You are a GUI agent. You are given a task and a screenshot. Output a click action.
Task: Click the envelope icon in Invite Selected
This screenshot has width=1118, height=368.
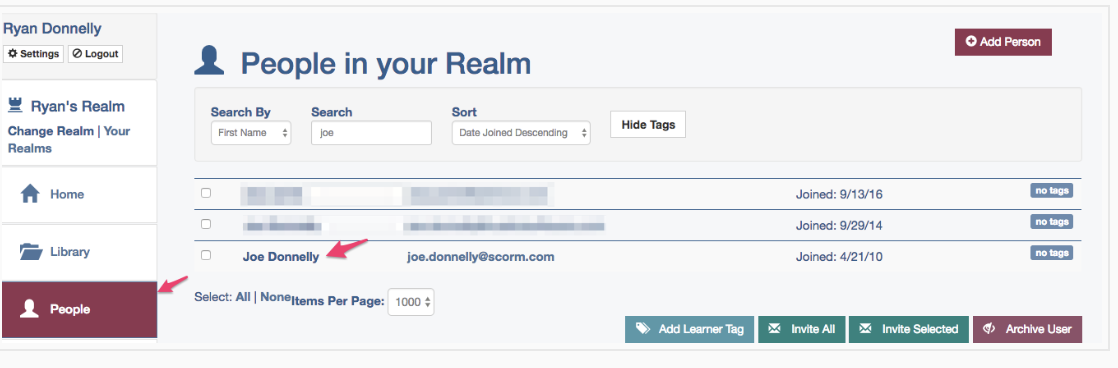pos(866,329)
